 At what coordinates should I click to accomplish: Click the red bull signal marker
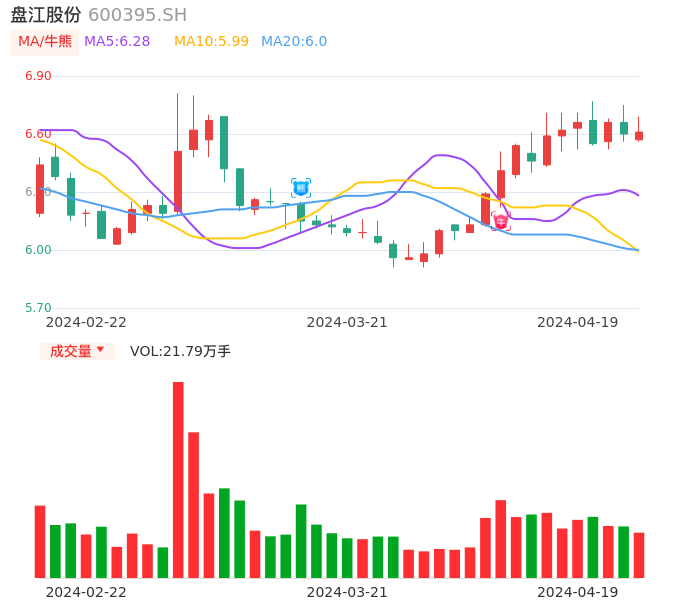pyautogui.click(x=501, y=221)
